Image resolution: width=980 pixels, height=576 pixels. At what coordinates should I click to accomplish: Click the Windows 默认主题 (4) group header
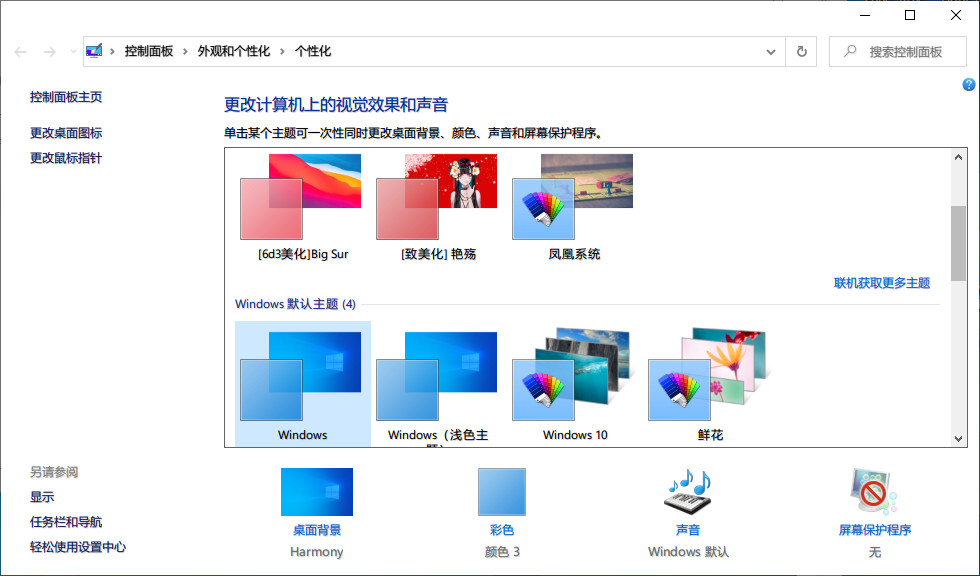[x=295, y=304]
